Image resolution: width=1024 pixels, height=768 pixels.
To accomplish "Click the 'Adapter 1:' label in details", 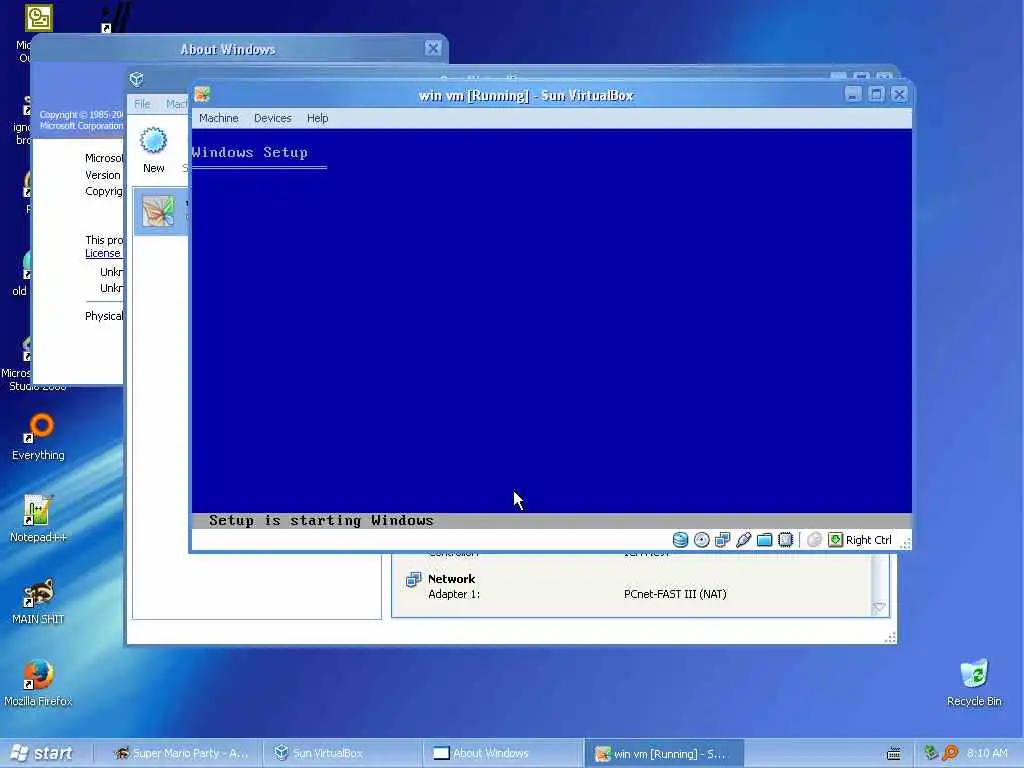I will pos(454,594).
